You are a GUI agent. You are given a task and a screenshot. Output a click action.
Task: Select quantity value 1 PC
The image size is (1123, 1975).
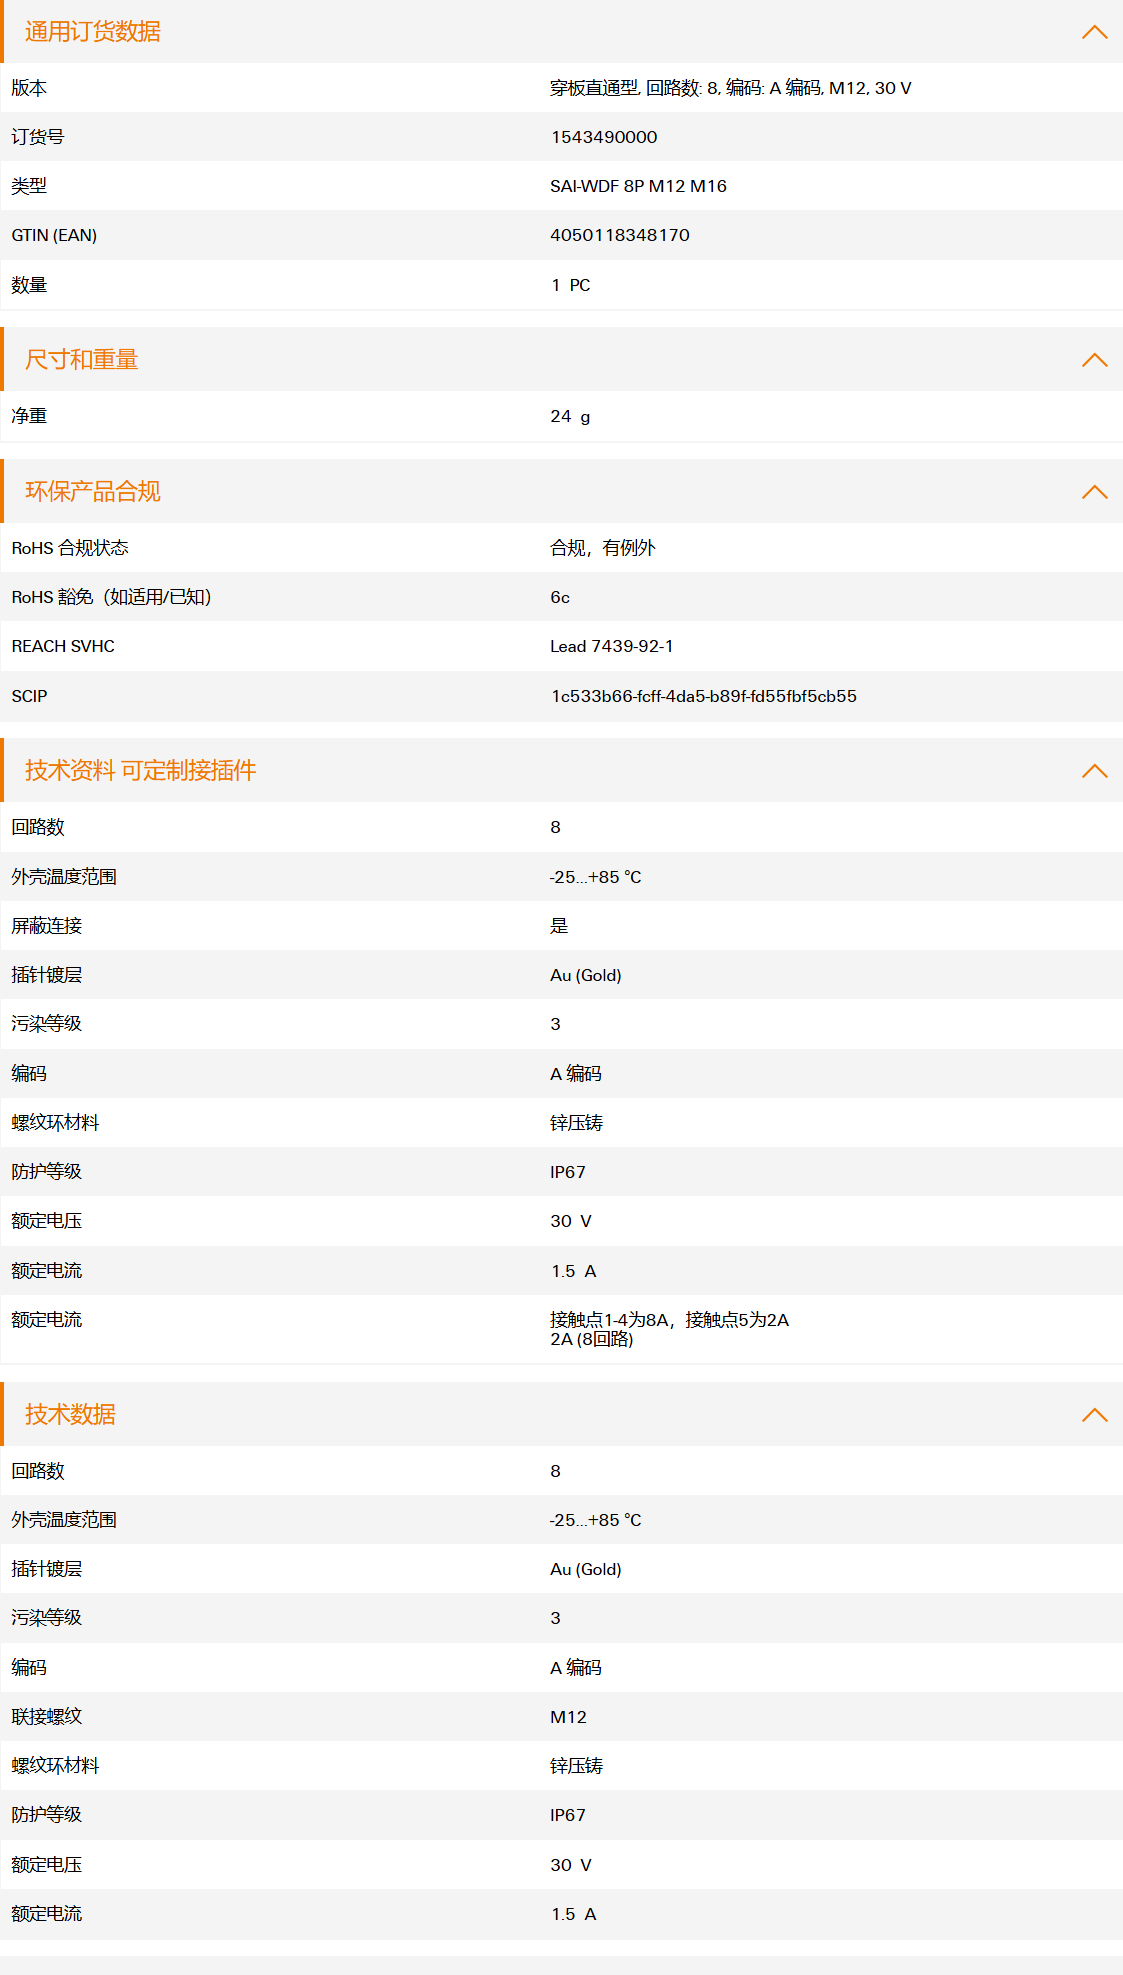[x=570, y=285]
